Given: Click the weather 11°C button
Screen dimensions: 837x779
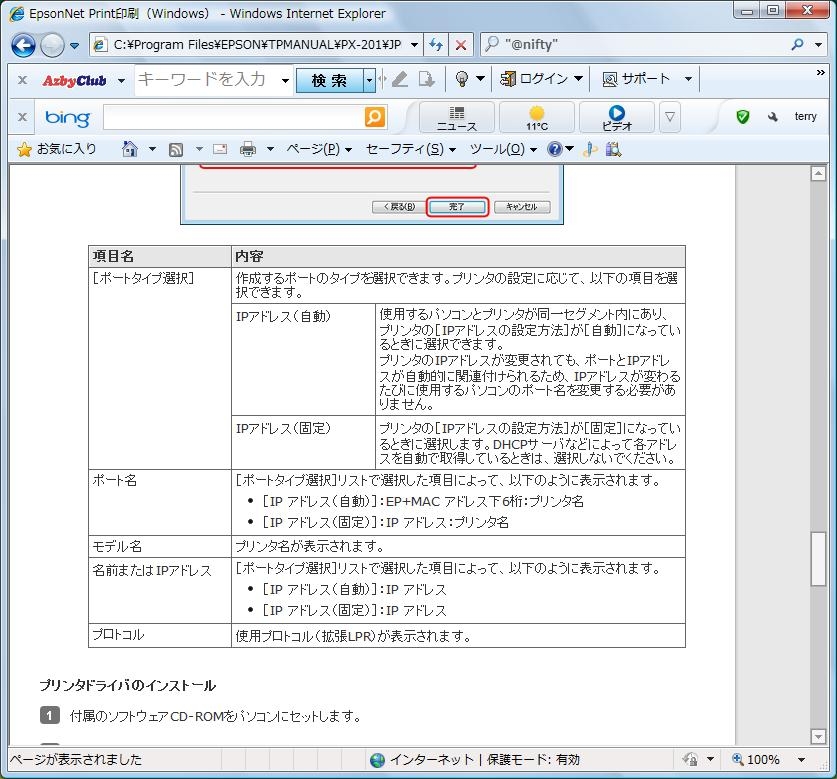Looking at the screenshot, I should pyautogui.click(x=537, y=117).
